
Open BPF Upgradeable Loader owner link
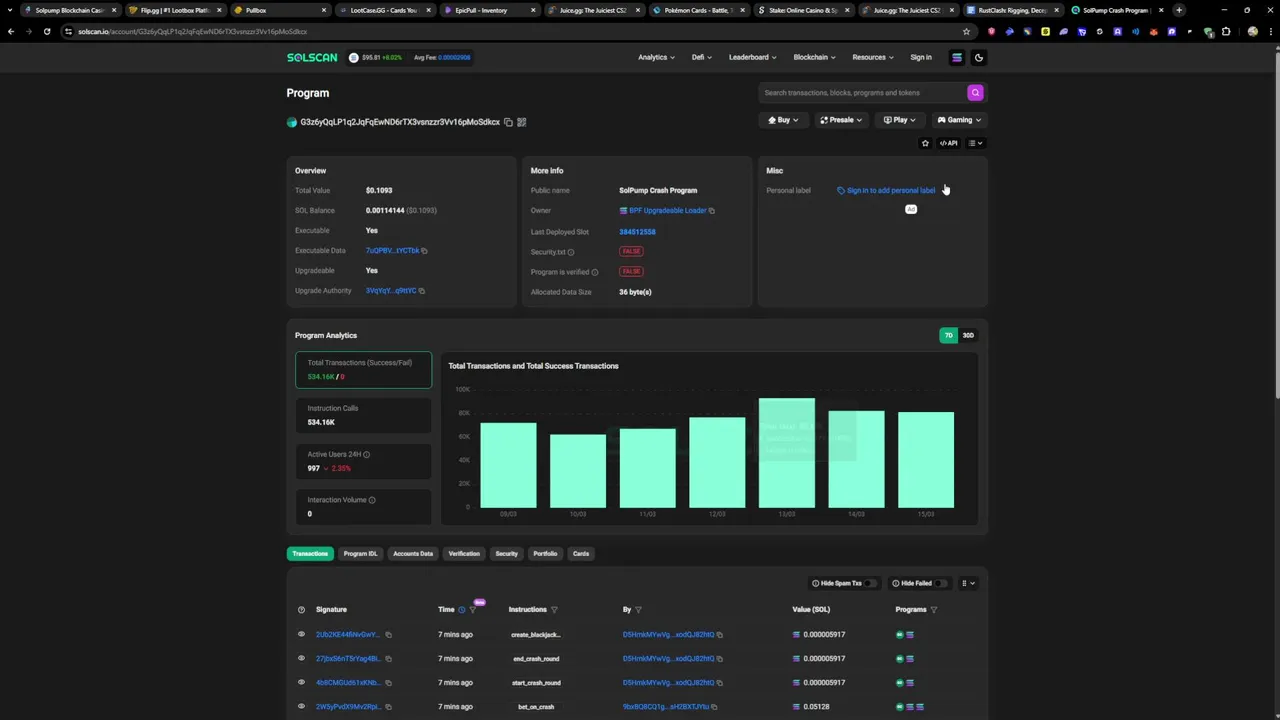pos(667,211)
